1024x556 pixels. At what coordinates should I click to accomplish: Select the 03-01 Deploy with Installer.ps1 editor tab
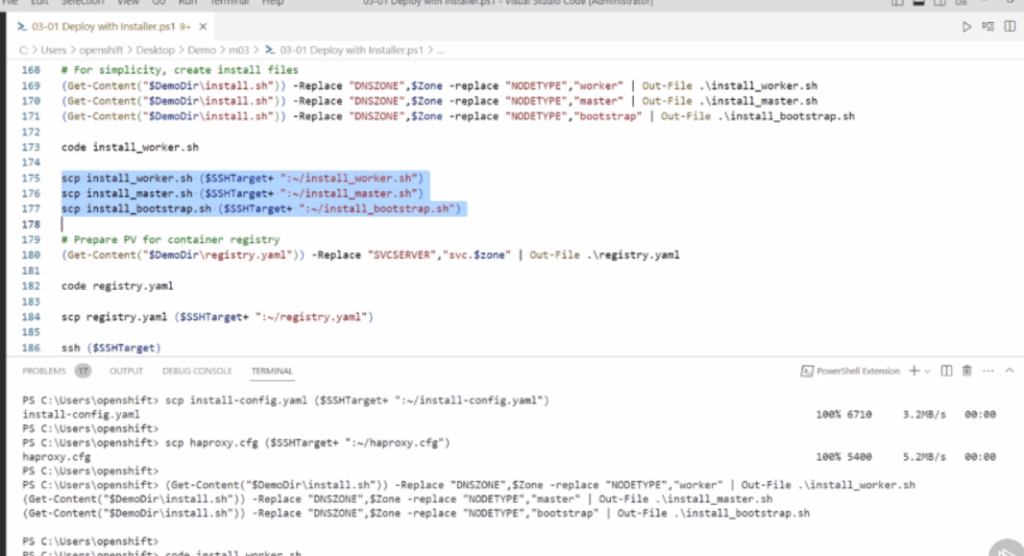[x=112, y=27]
